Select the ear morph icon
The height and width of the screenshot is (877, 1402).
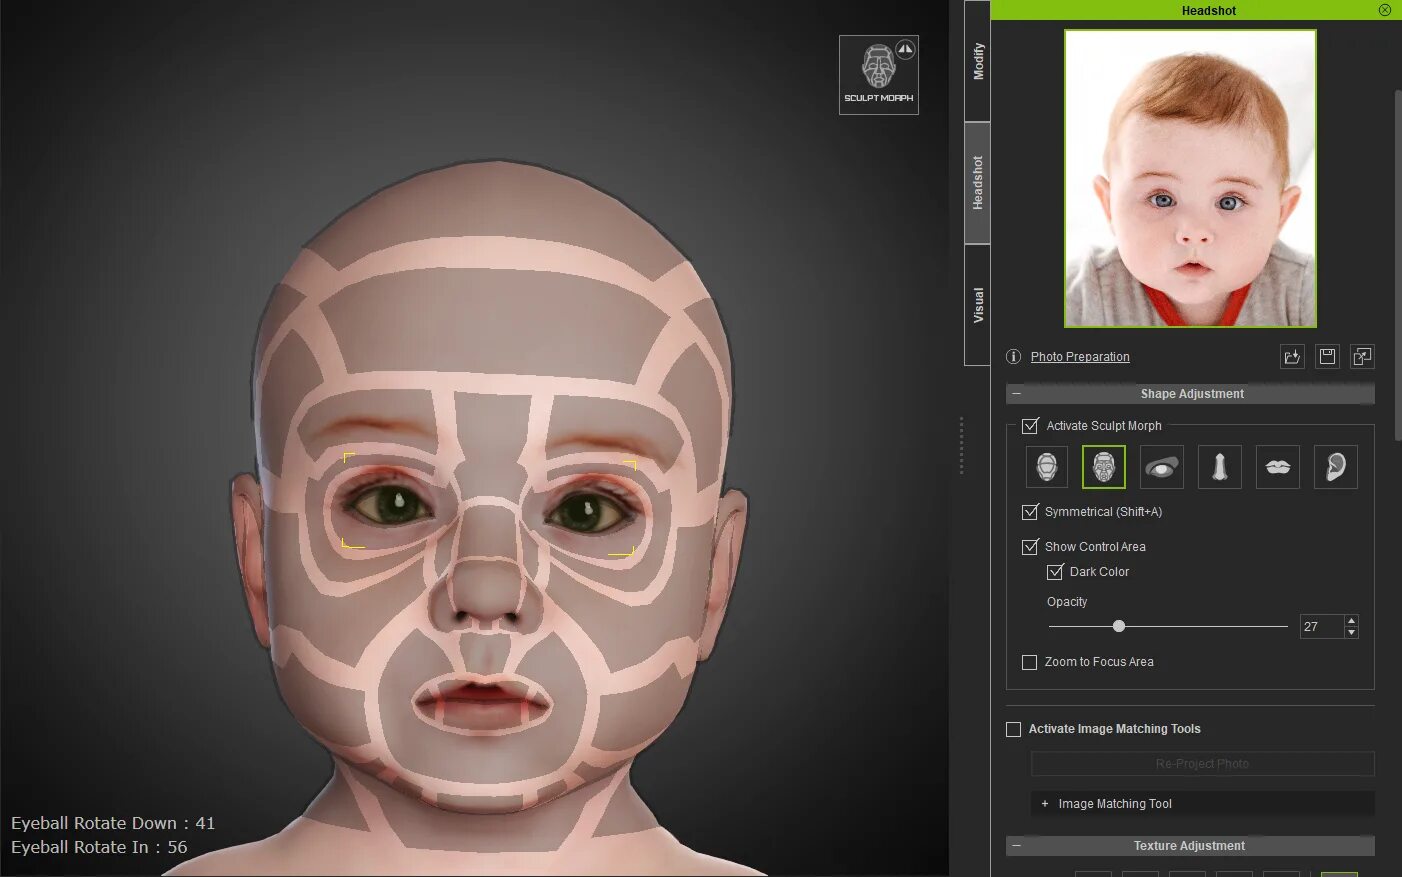[1335, 466]
